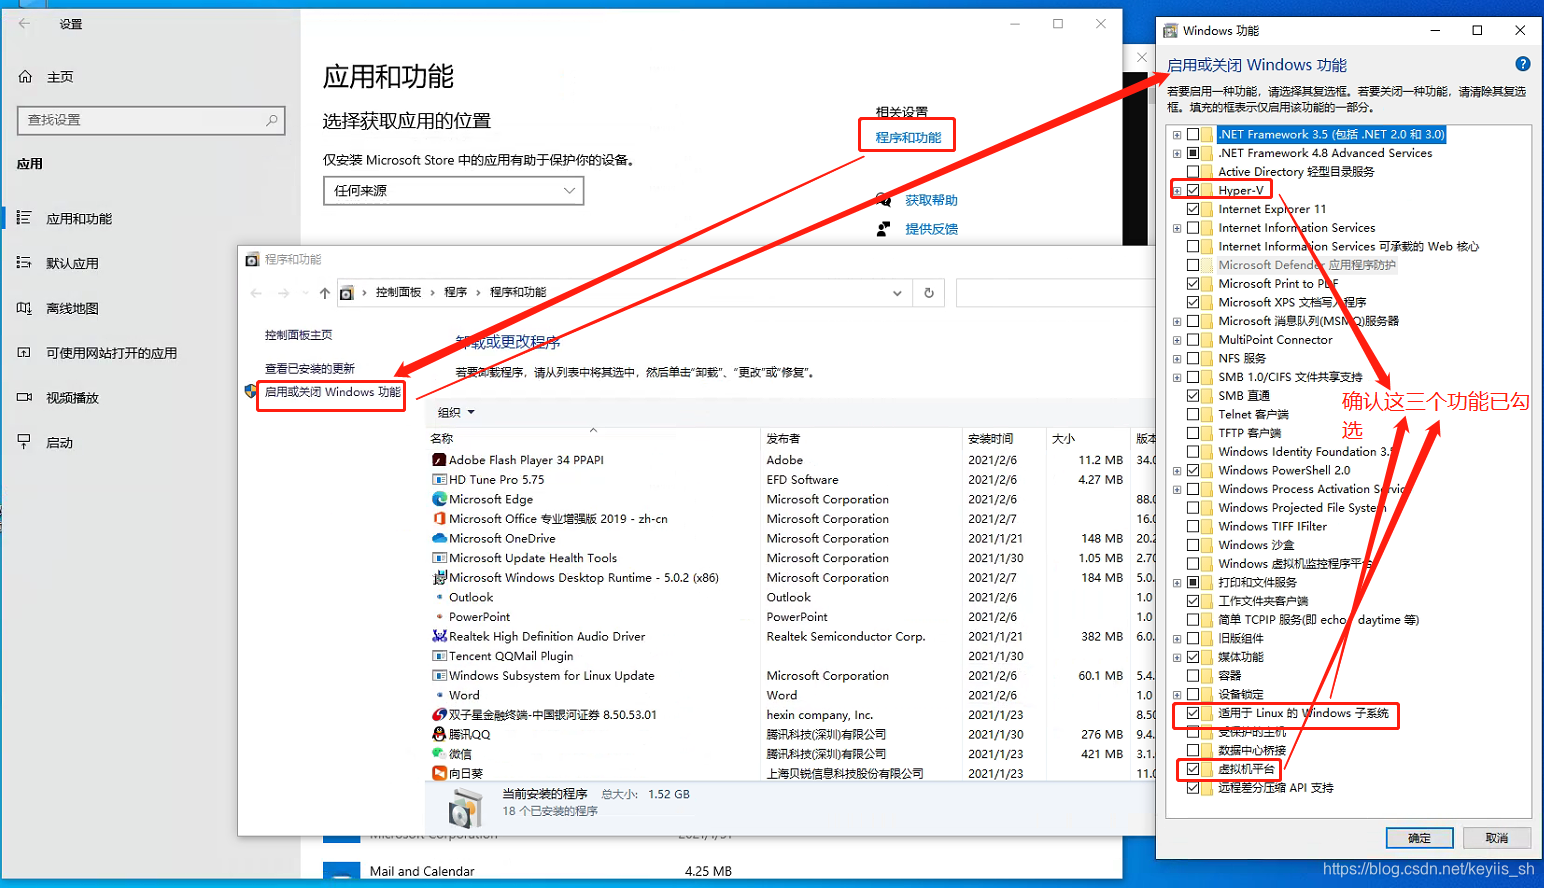
Task: Click the Microsoft OneDrive program icon
Action: [439, 538]
